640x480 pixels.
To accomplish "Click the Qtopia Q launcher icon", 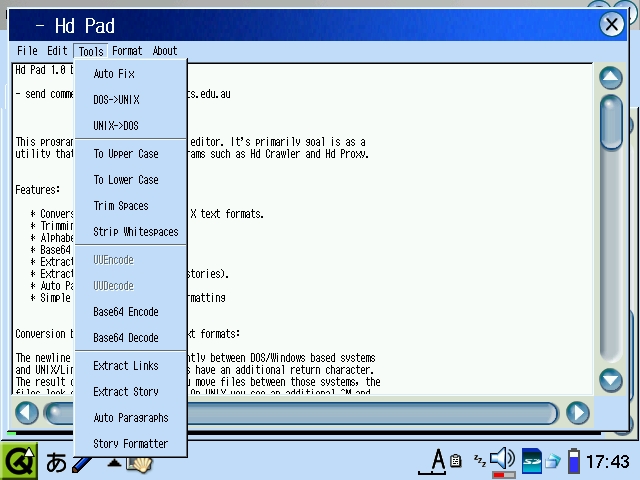I will [19, 461].
